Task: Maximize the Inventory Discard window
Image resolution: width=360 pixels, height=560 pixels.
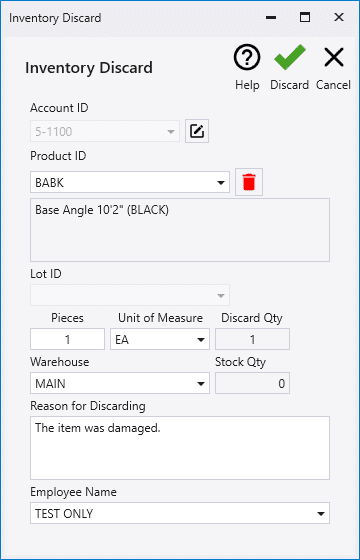Action: coord(305,17)
